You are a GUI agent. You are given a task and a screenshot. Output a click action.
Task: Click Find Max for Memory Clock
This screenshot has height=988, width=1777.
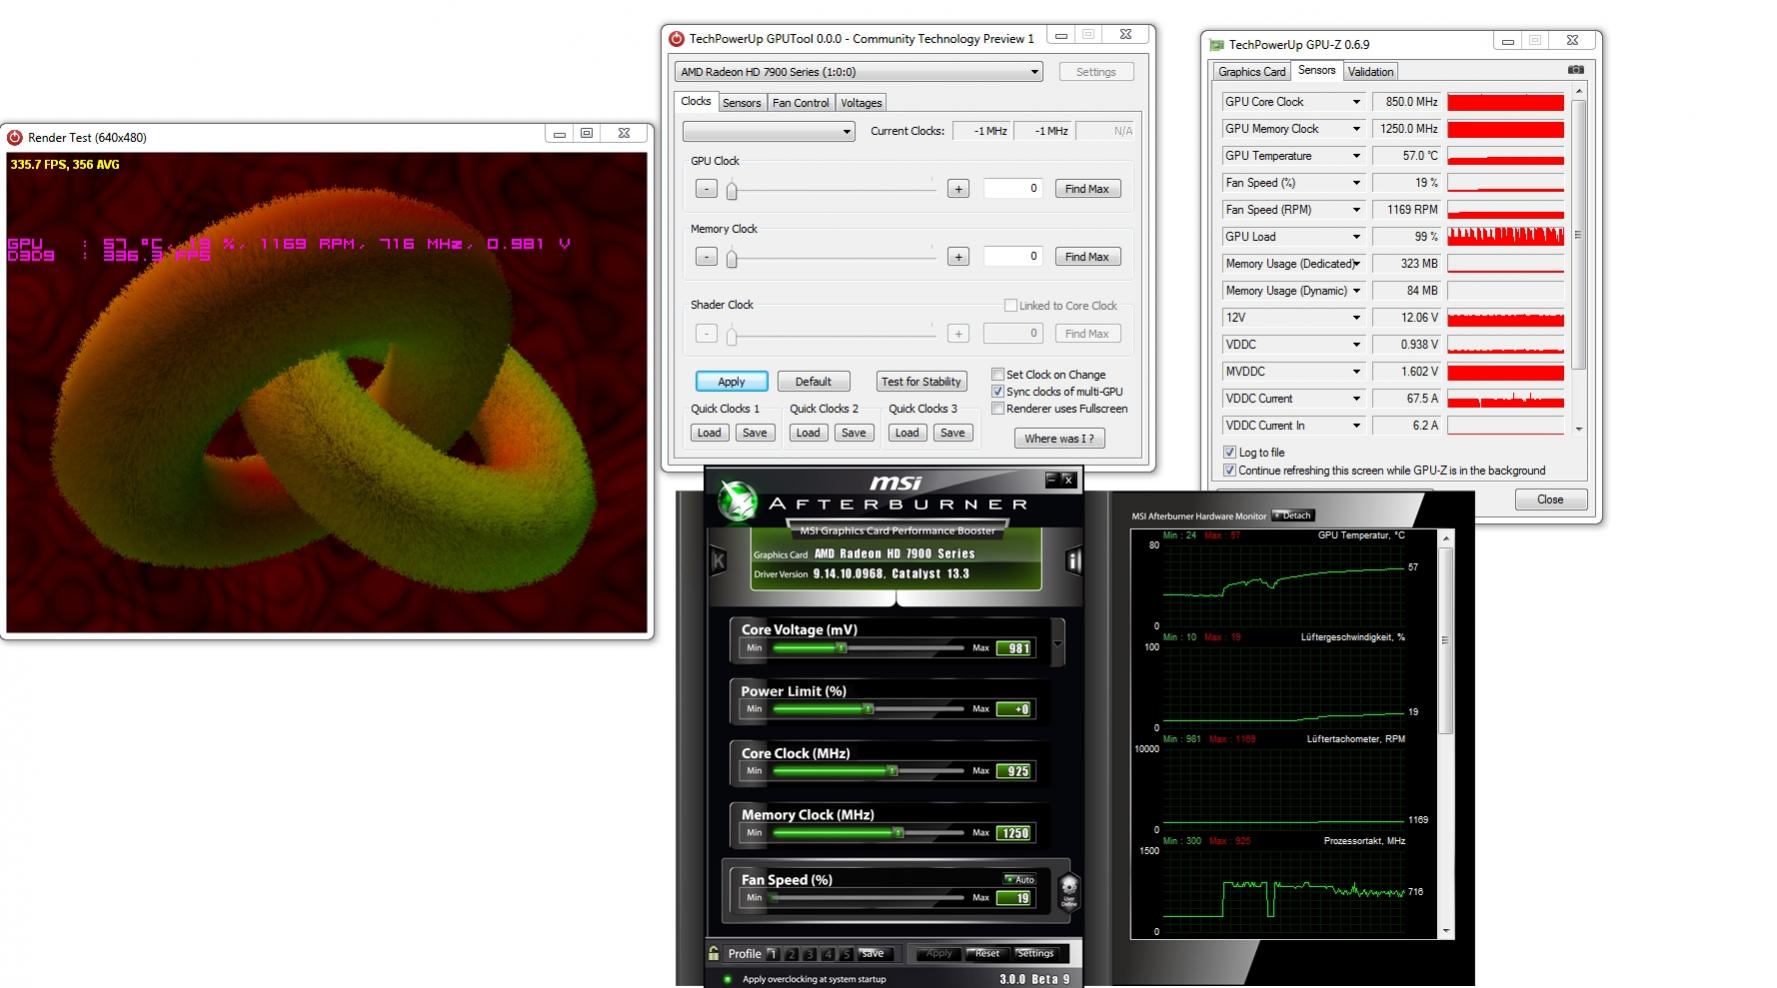click(x=1087, y=257)
